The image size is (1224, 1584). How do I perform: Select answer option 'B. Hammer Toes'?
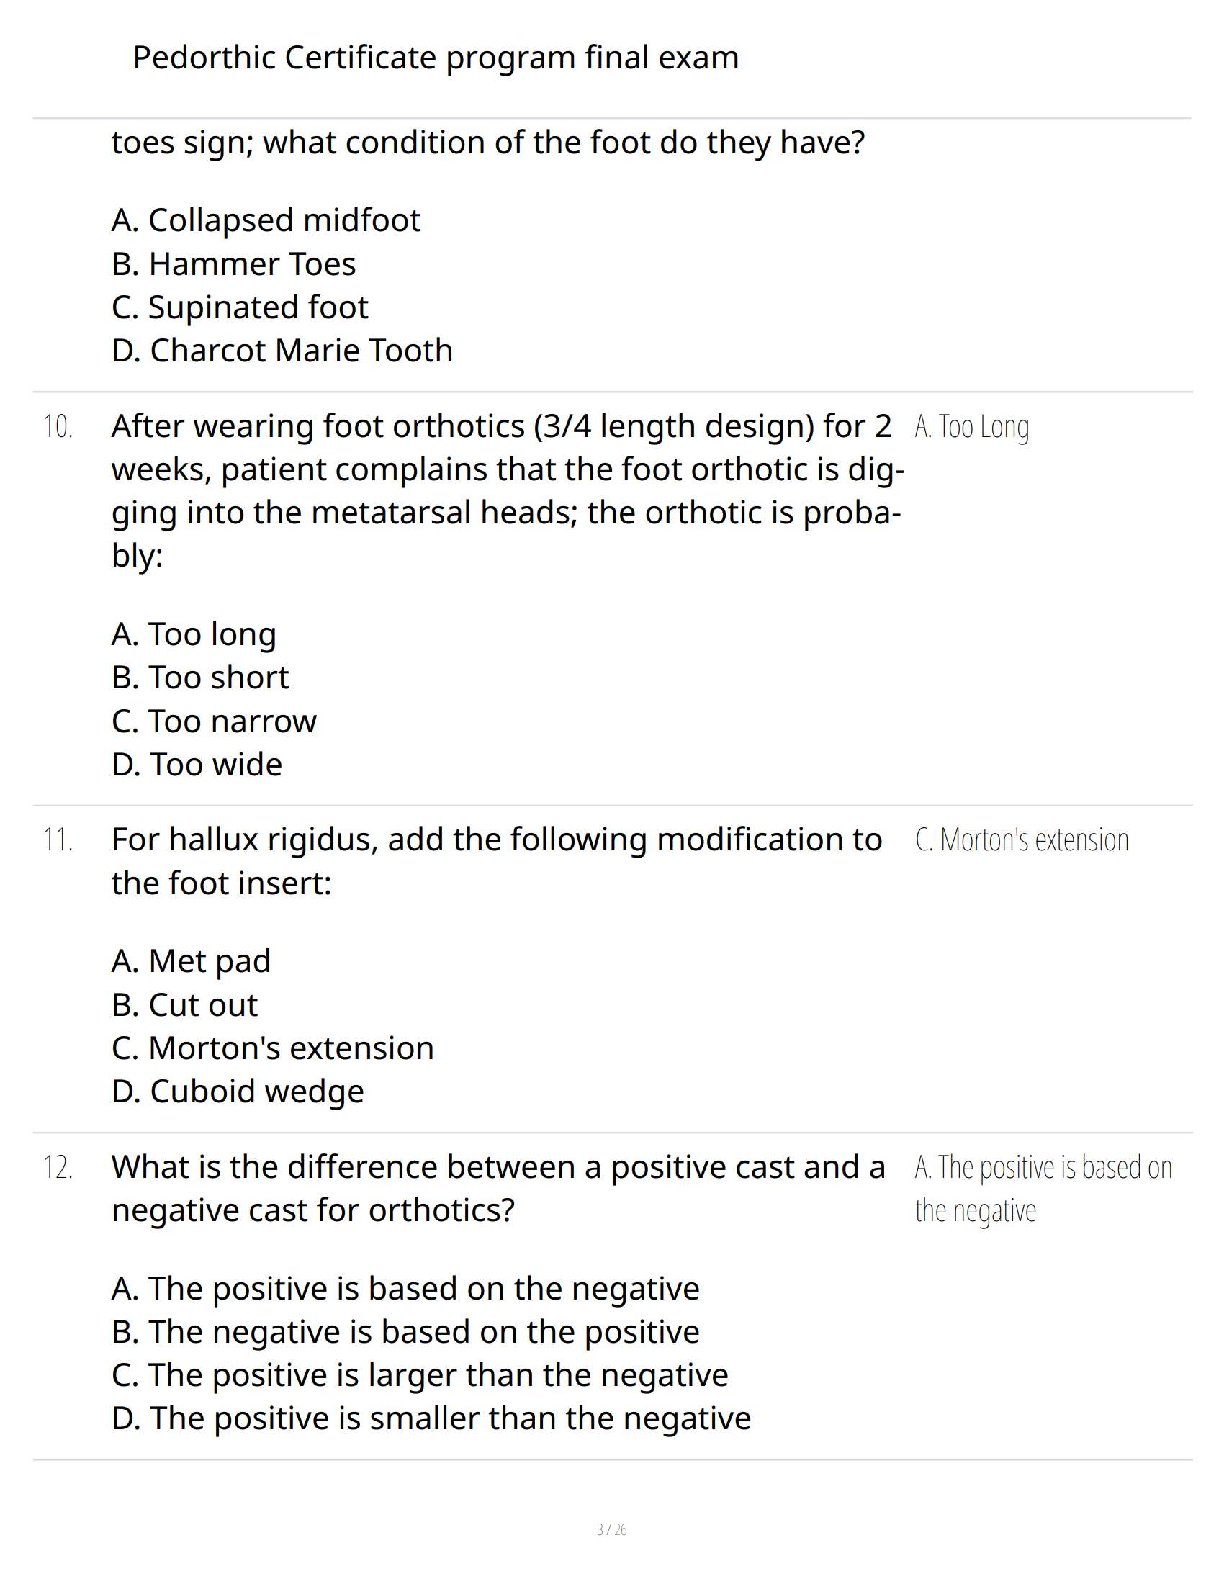point(233,264)
